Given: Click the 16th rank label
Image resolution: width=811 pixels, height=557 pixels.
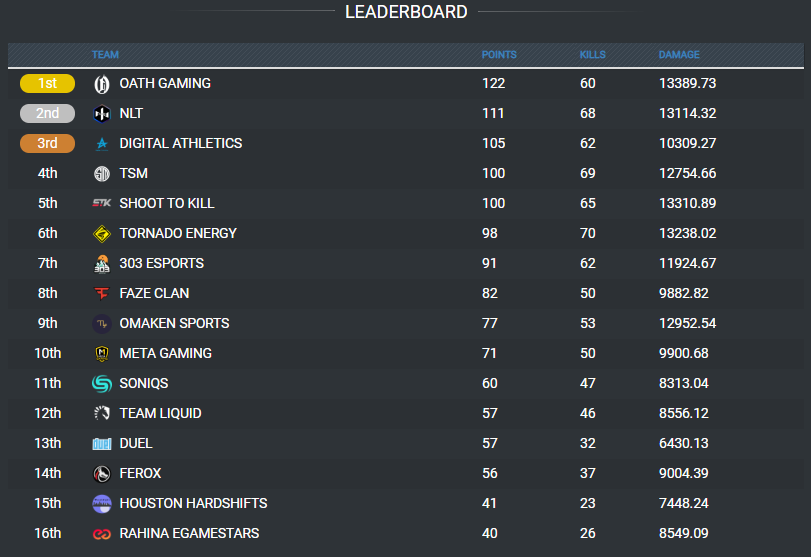Looking at the screenshot, I should (48, 533).
